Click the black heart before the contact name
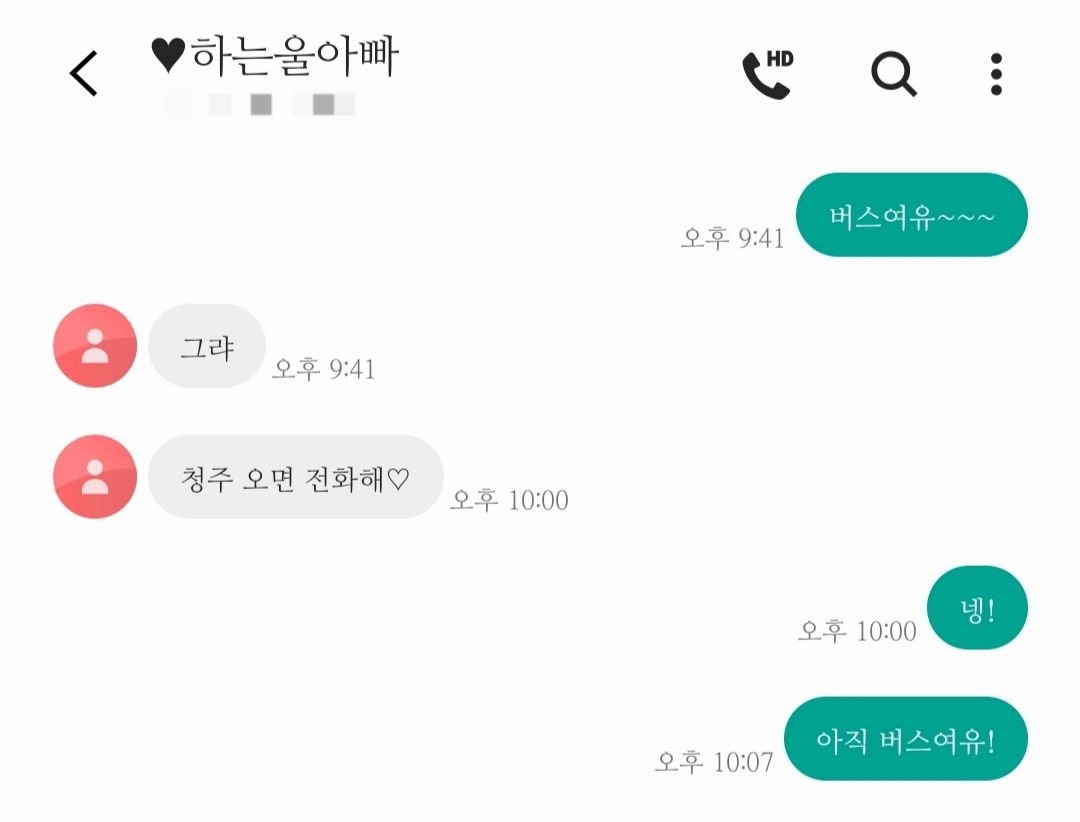 [168, 56]
